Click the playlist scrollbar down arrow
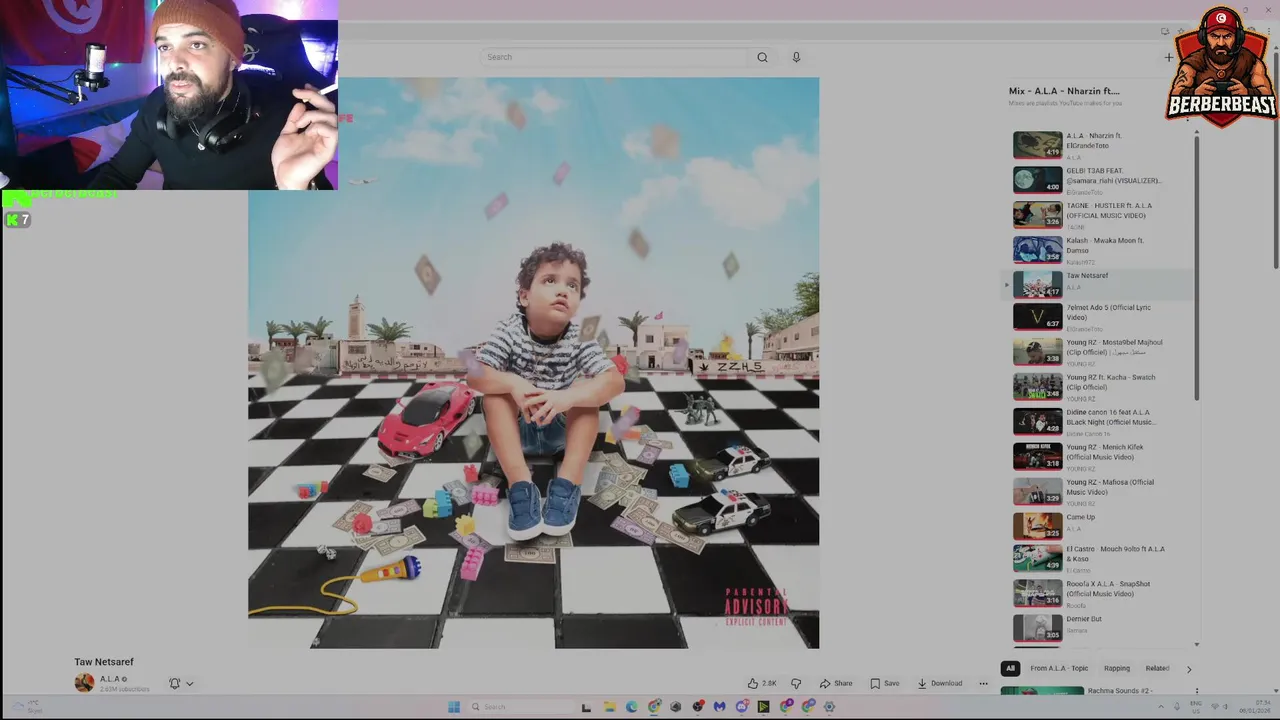This screenshot has height=720, width=1280. point(1197,645)
